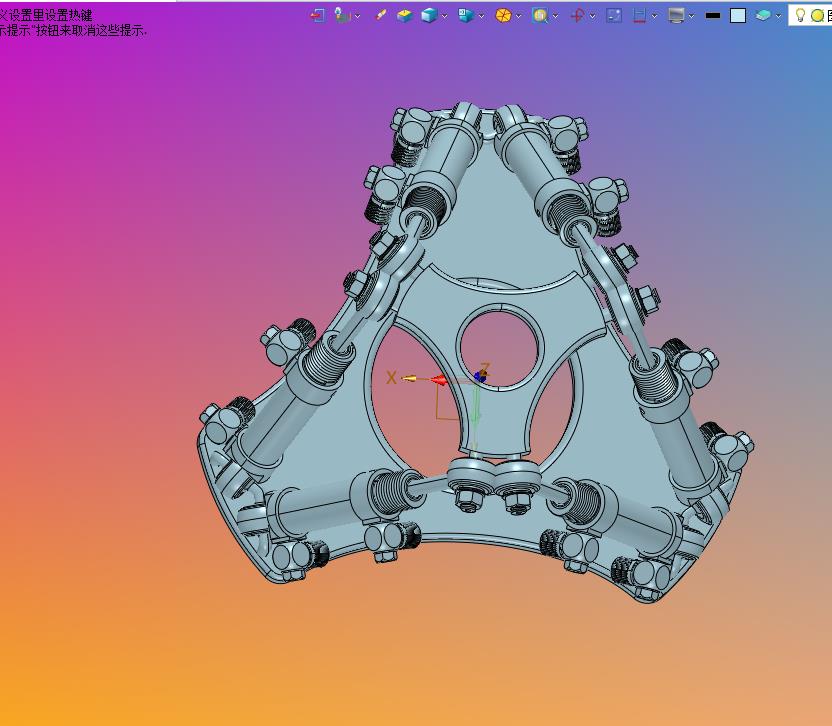Select the brush/eraser tool icon
Image resolution: width=832 pixels, height=726 pixels.
point(380,15)
